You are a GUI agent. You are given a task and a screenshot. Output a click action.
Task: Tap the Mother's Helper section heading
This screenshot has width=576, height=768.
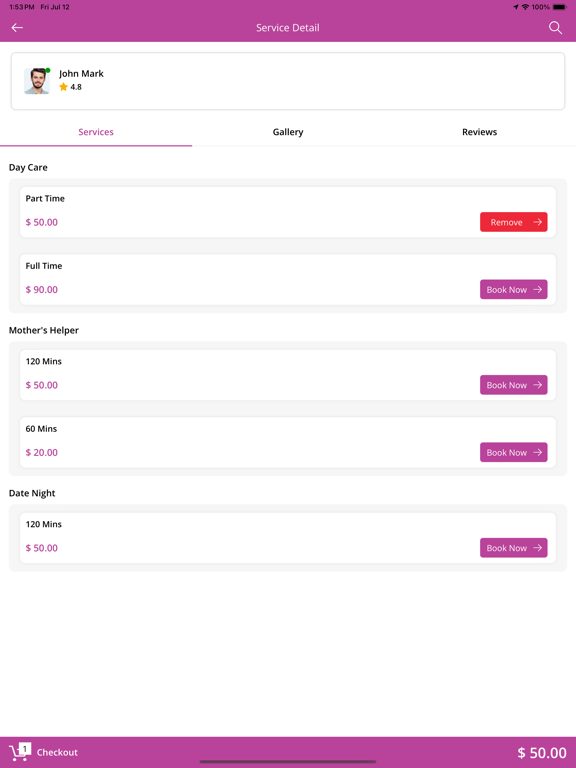pyautogui.click(x=44, y=330)
